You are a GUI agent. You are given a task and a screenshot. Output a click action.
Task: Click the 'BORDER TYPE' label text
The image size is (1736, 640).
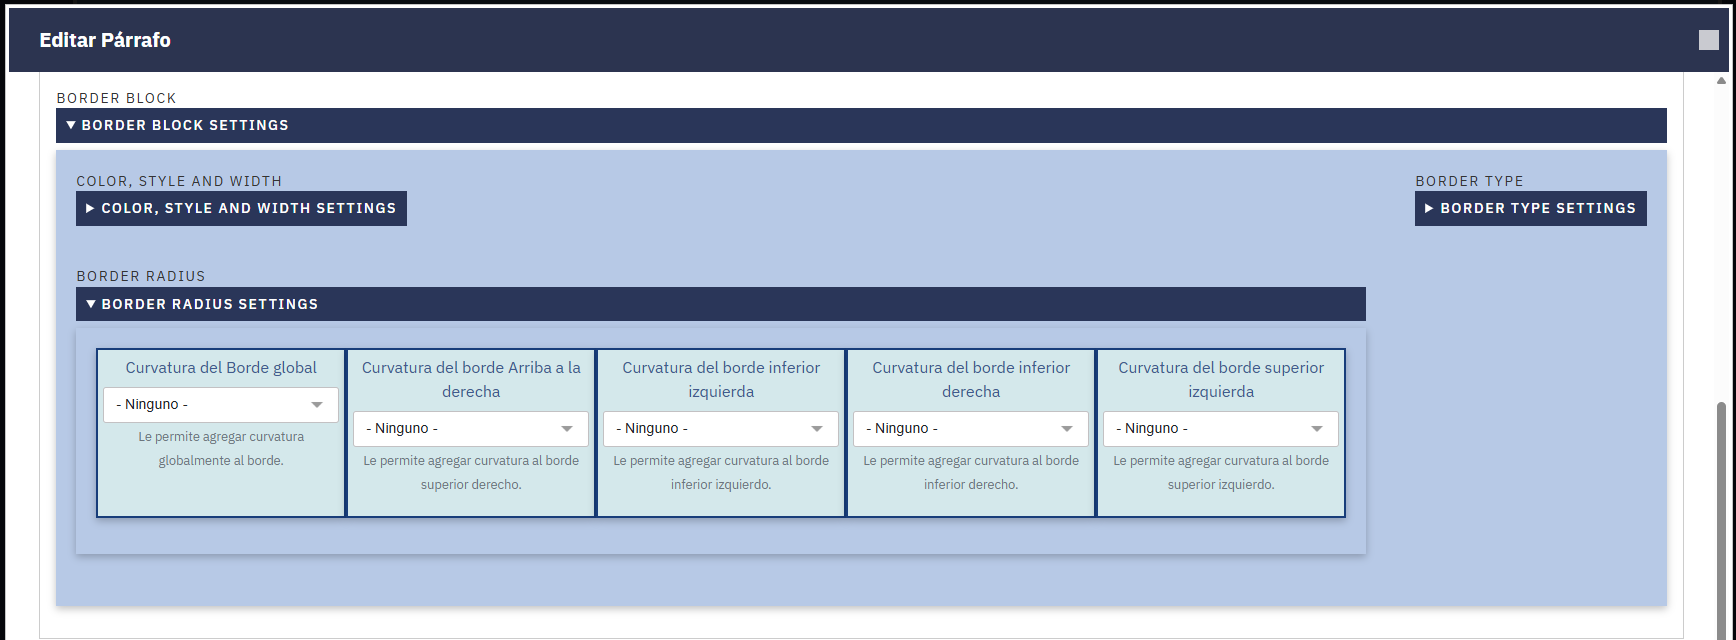pos(1469,181)
